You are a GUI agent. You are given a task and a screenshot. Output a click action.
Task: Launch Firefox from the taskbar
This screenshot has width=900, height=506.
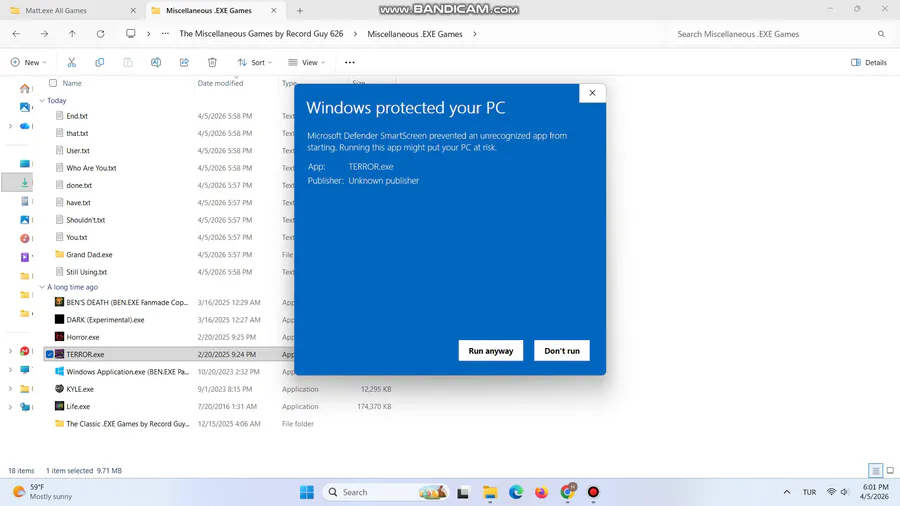click(x=541, y=492)
